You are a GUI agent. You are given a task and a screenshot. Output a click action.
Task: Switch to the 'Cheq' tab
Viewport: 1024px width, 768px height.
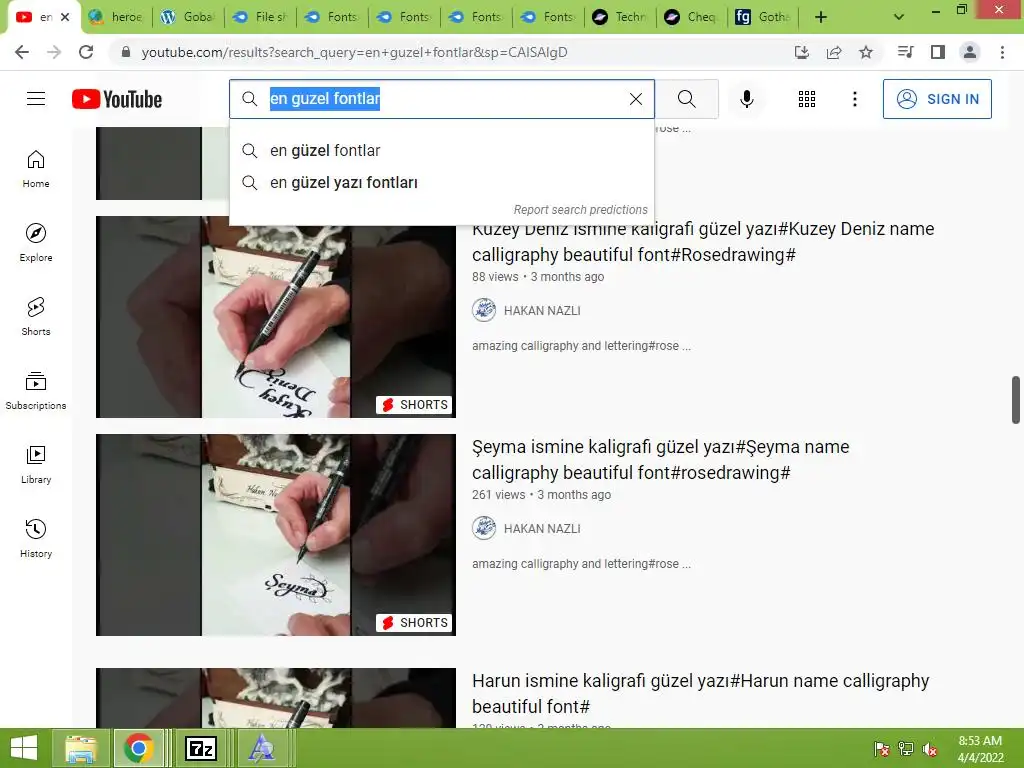692,17
